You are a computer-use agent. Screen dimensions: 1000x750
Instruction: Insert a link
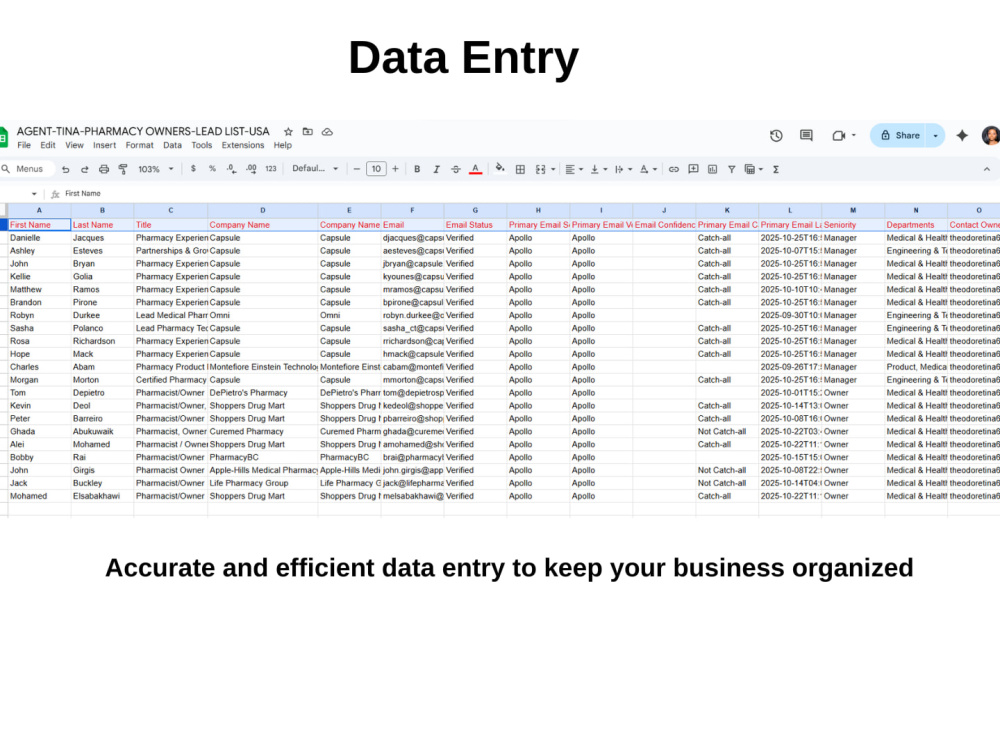[x=673, y=169]
